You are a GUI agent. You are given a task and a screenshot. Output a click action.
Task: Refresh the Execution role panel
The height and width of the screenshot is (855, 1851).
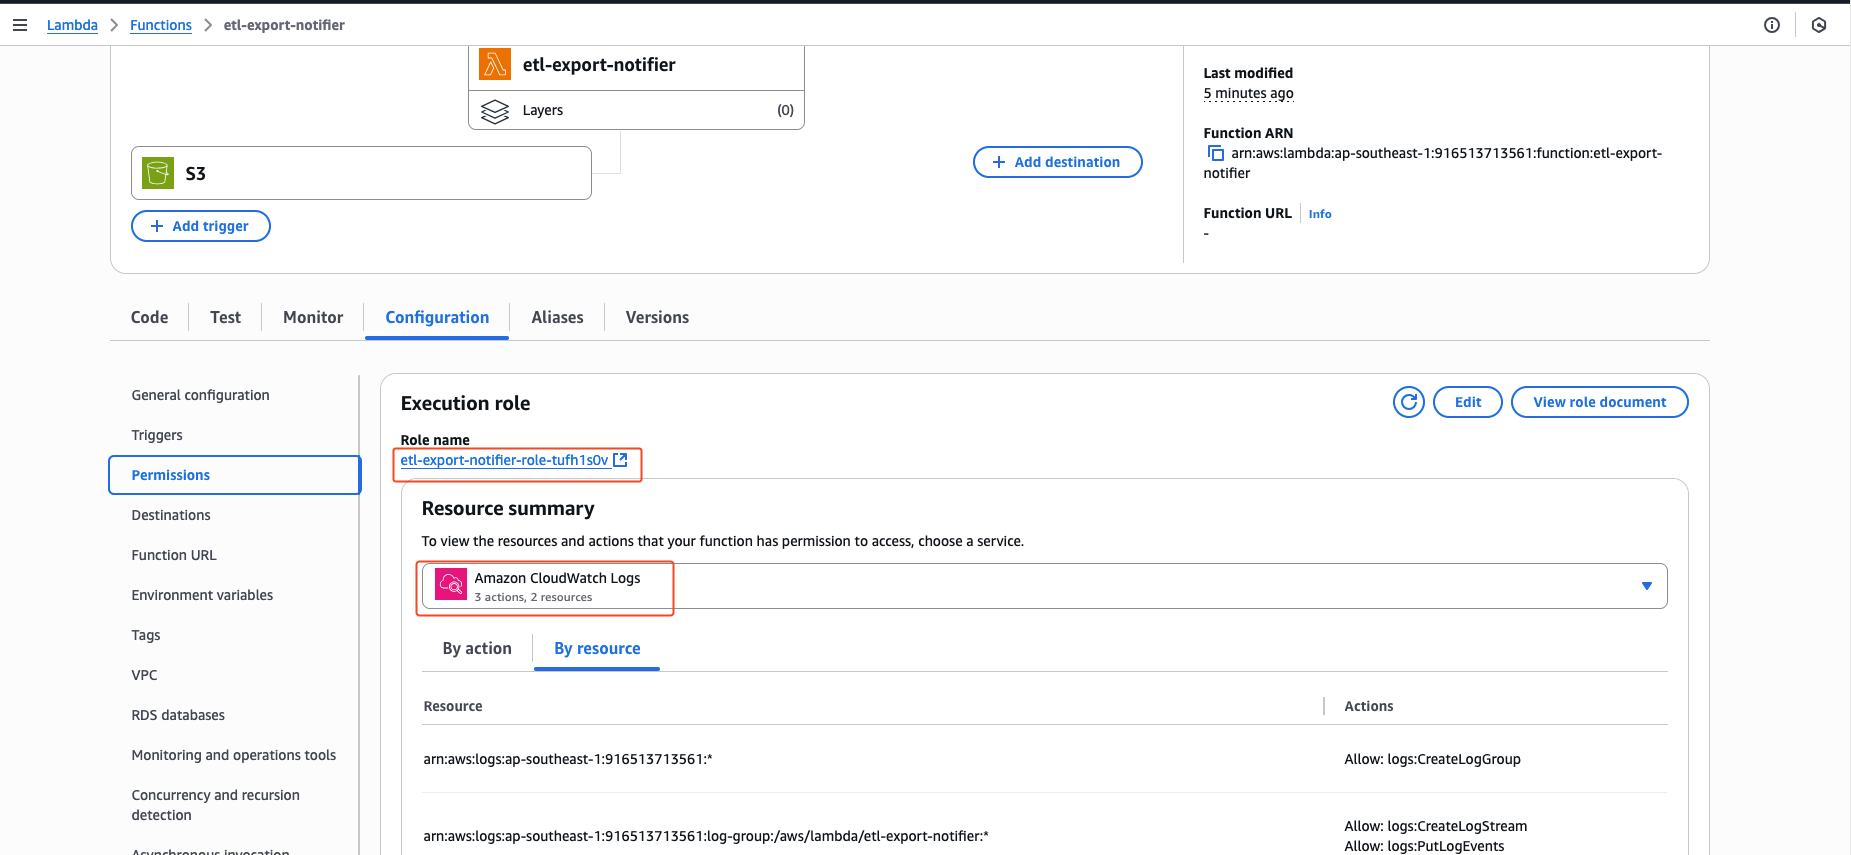1409,402
